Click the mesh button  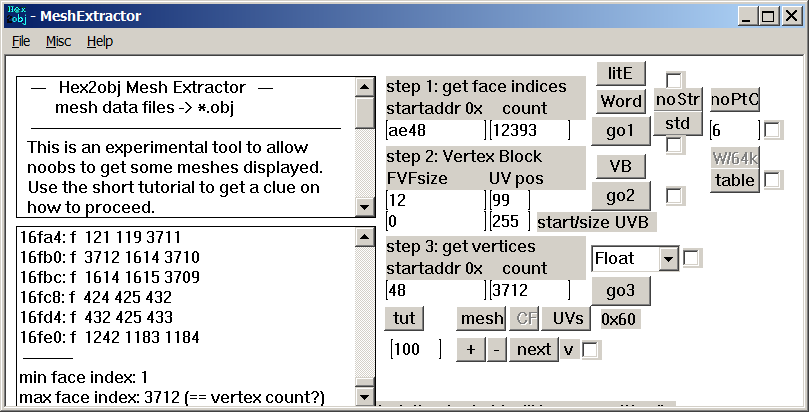point(481,318)
